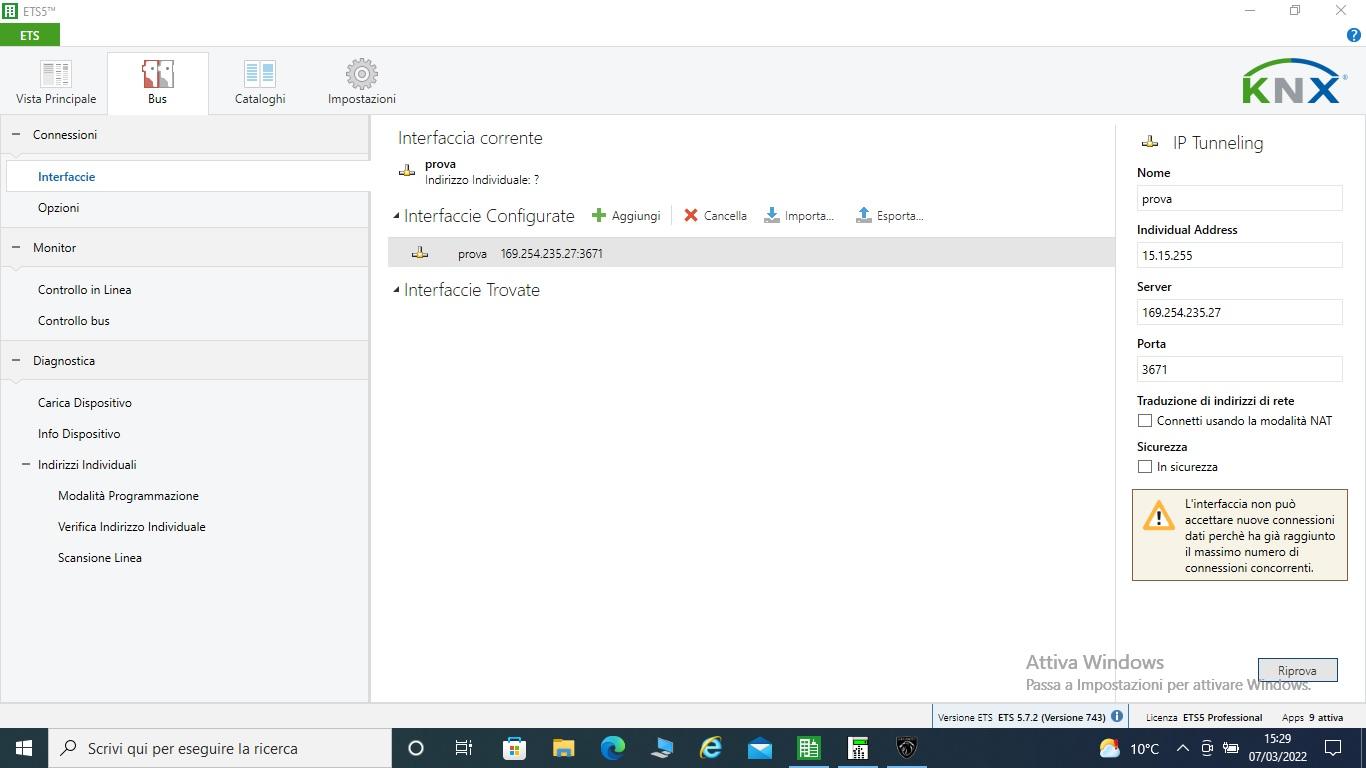
Task: Open File Explorer from taskbar
Action: click(563, 748)
